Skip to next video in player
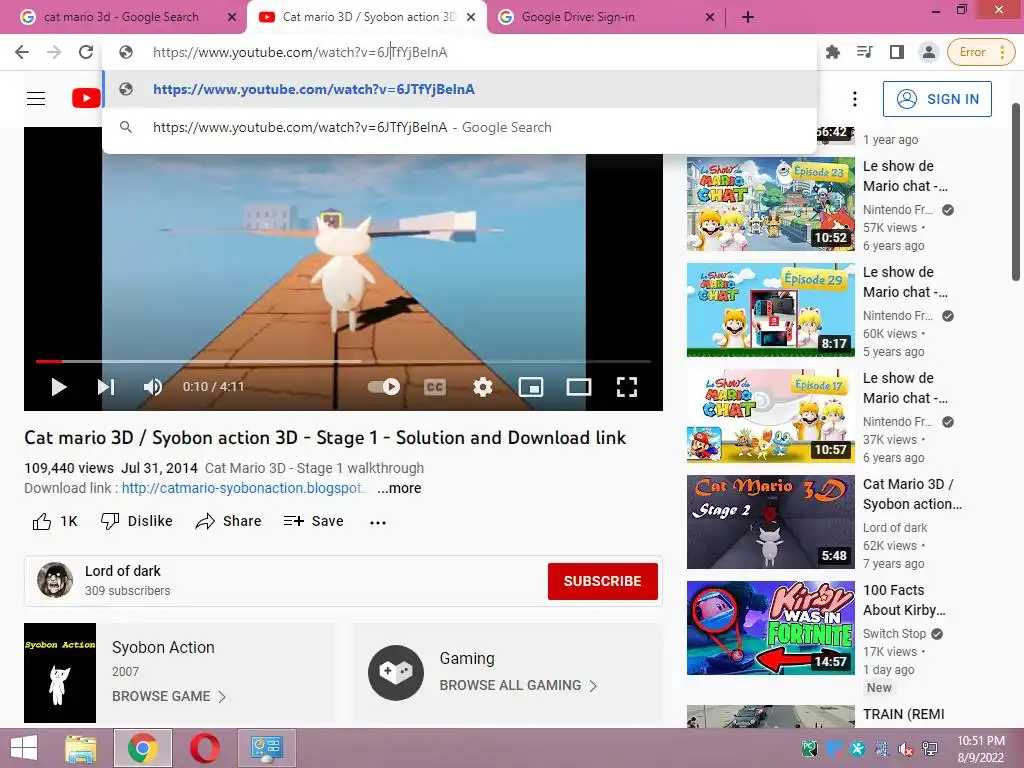 pos(106,387)
